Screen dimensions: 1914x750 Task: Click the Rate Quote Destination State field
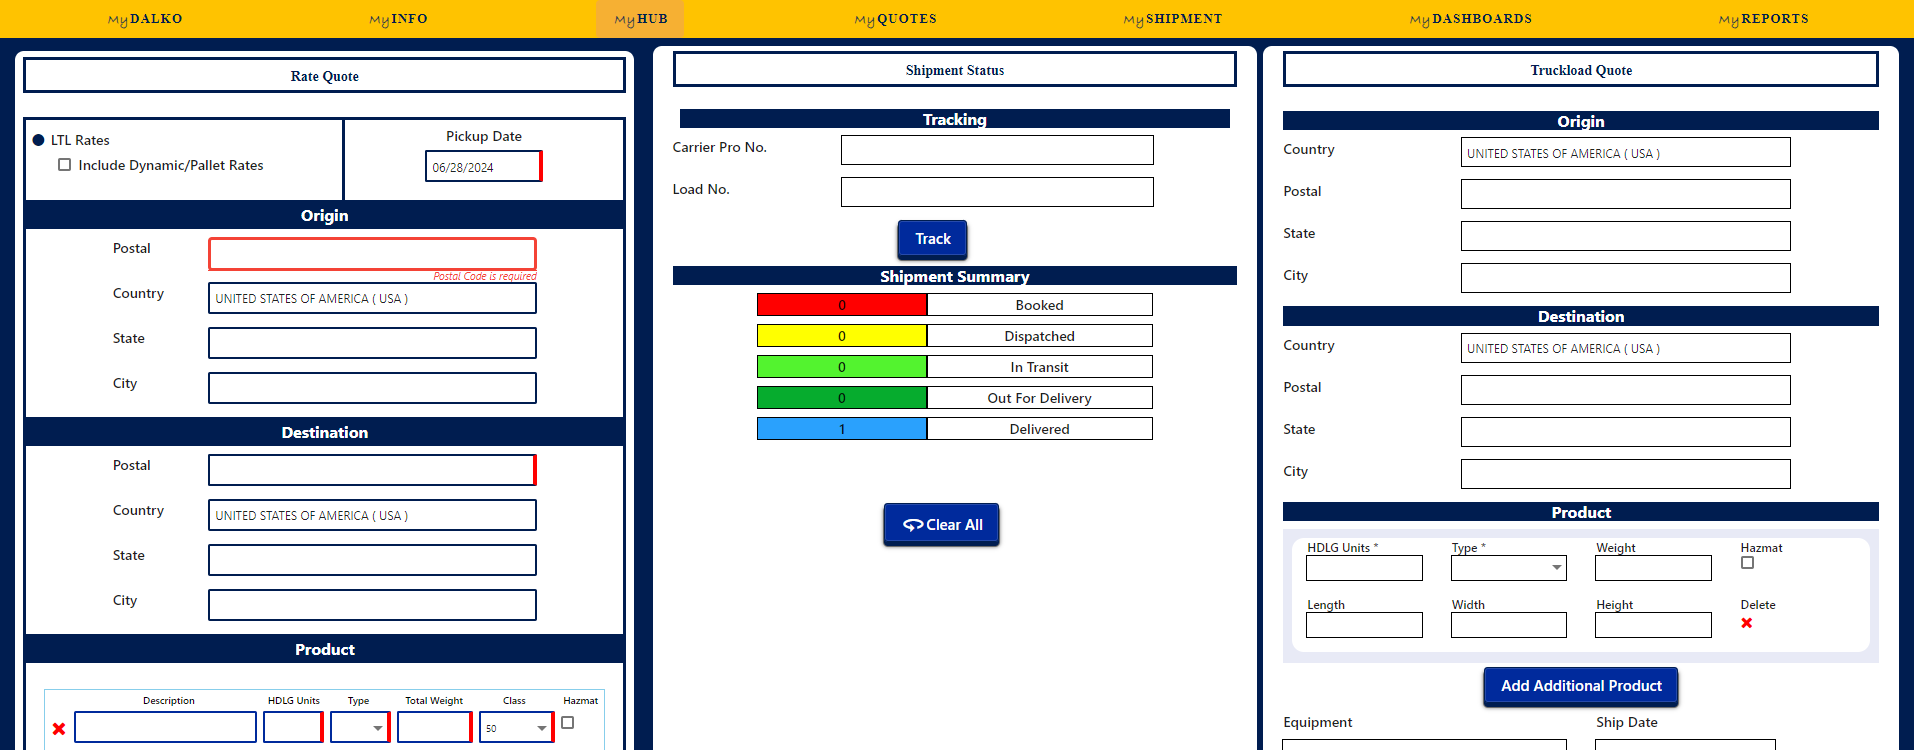tap(372, 560)
